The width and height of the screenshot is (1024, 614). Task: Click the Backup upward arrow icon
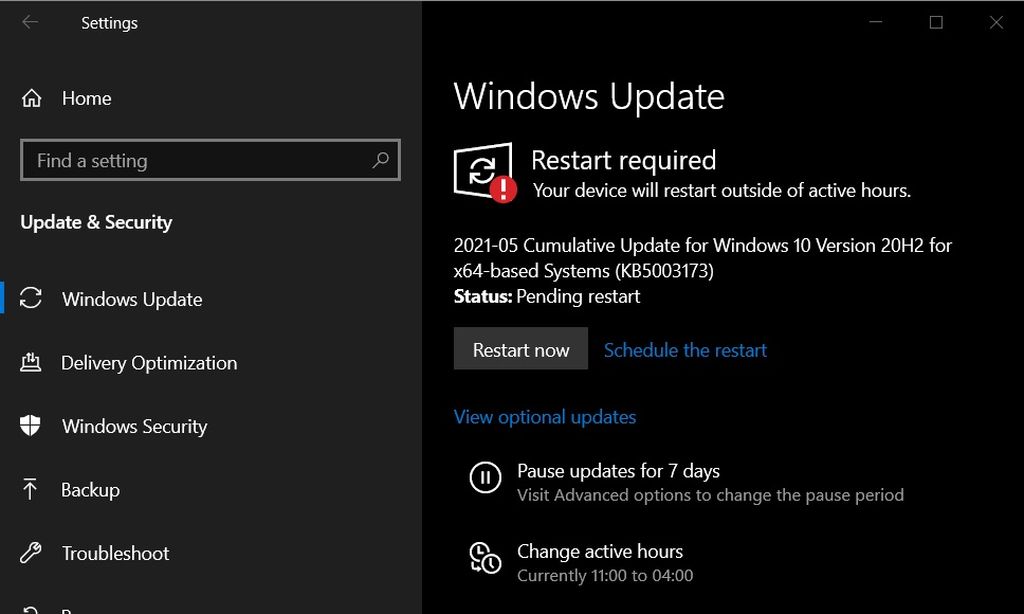[x=30, y=489]
